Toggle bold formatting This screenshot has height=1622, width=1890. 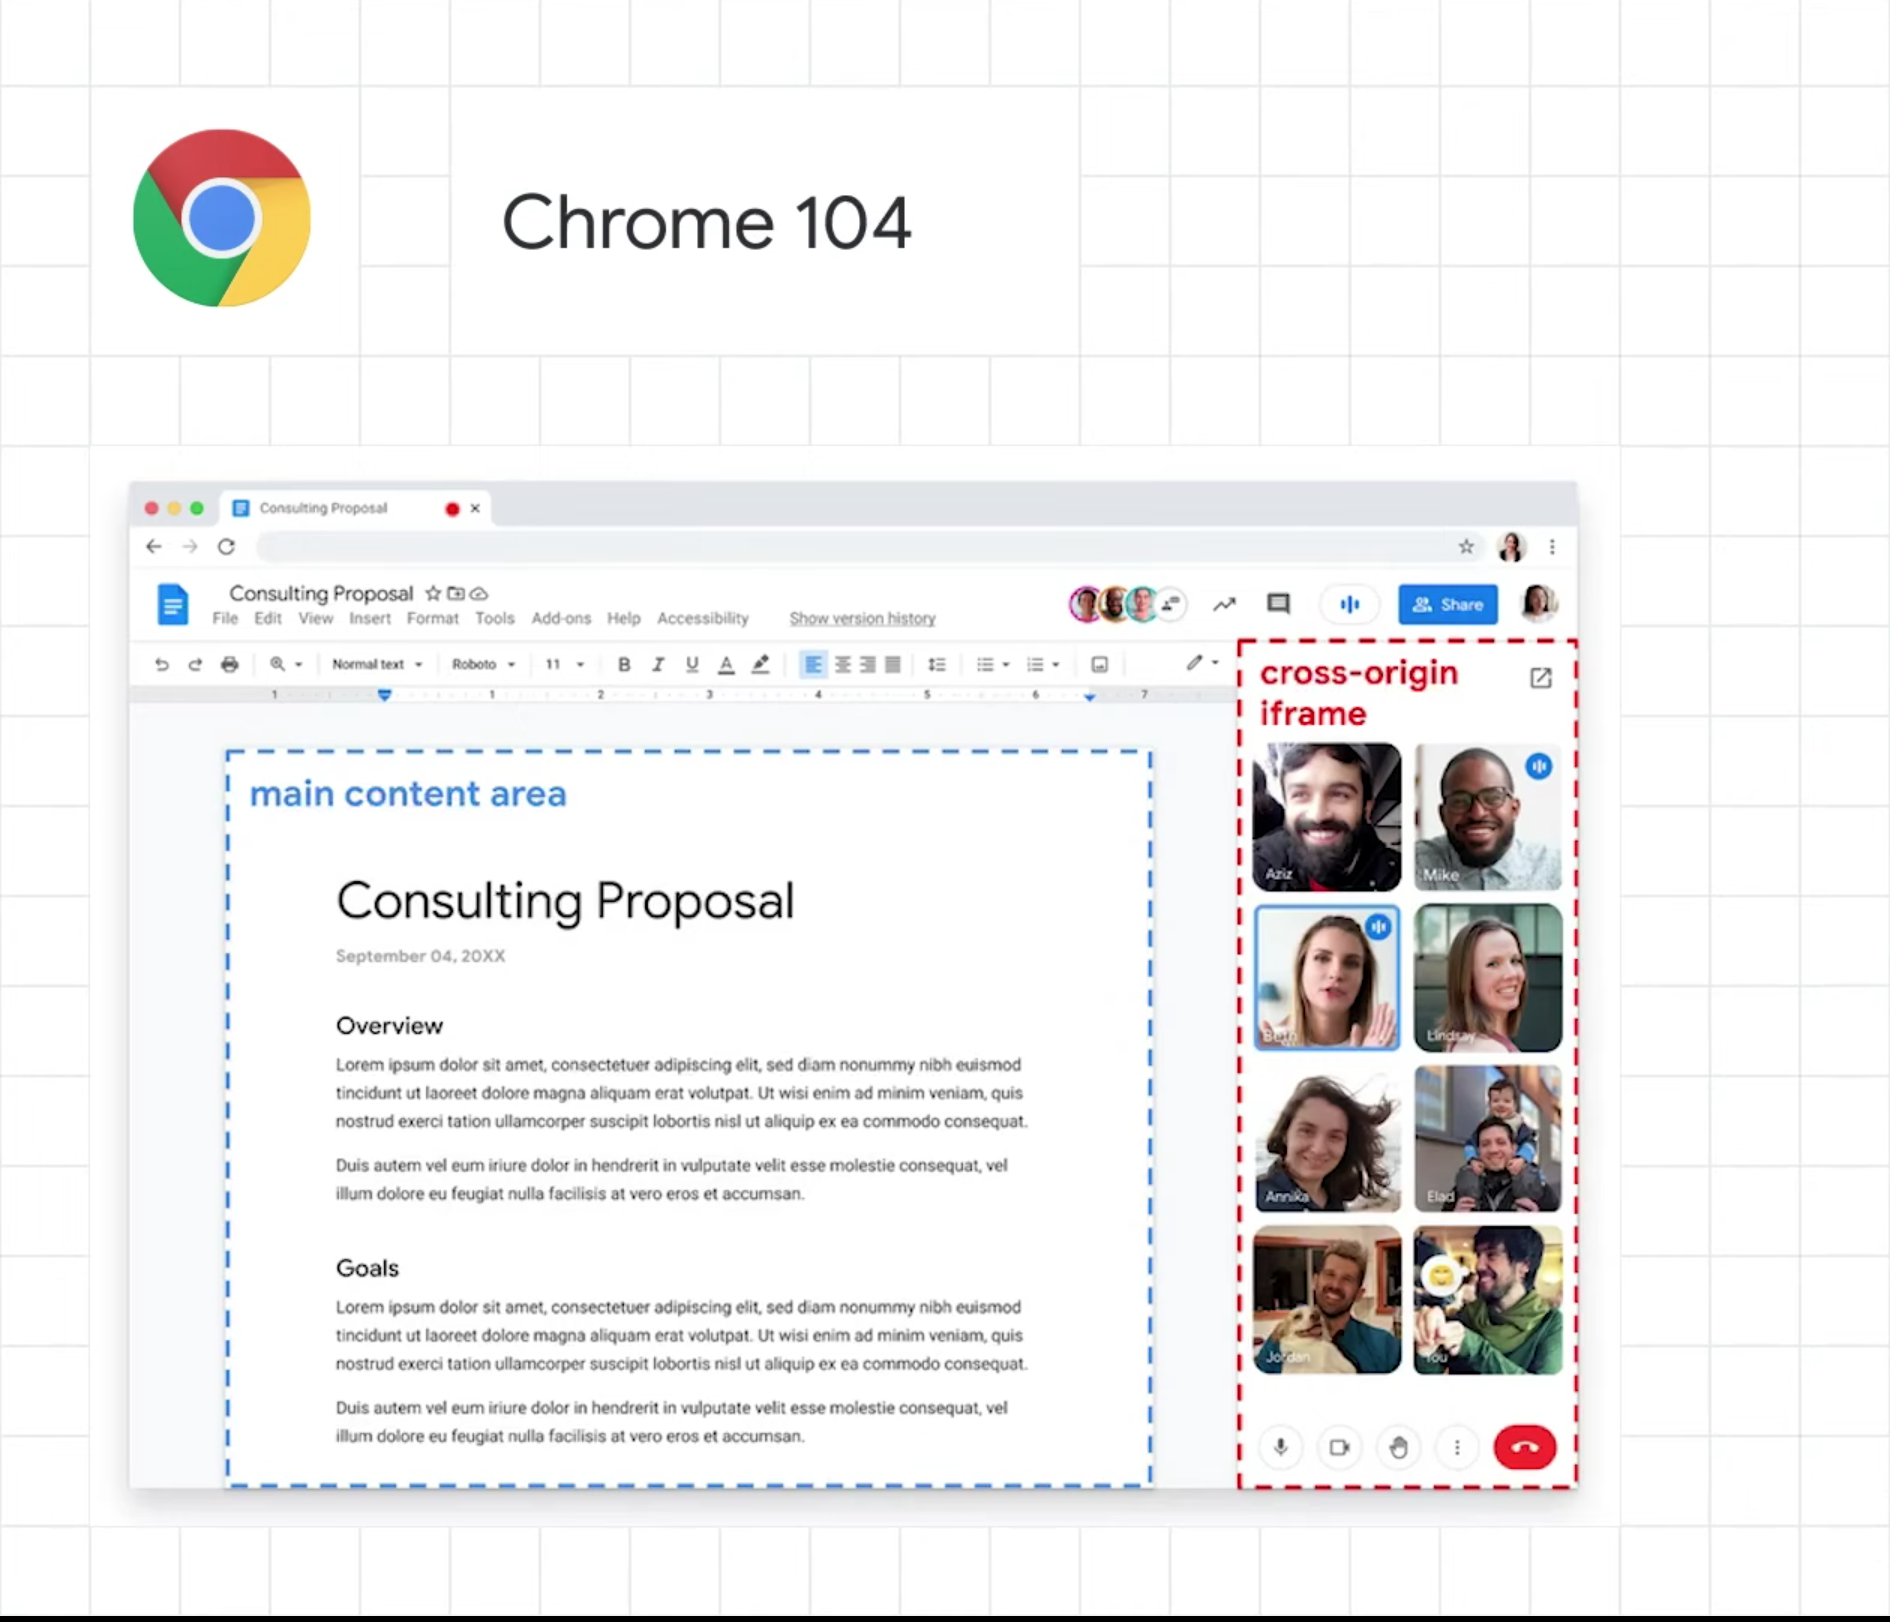(624, 664)
